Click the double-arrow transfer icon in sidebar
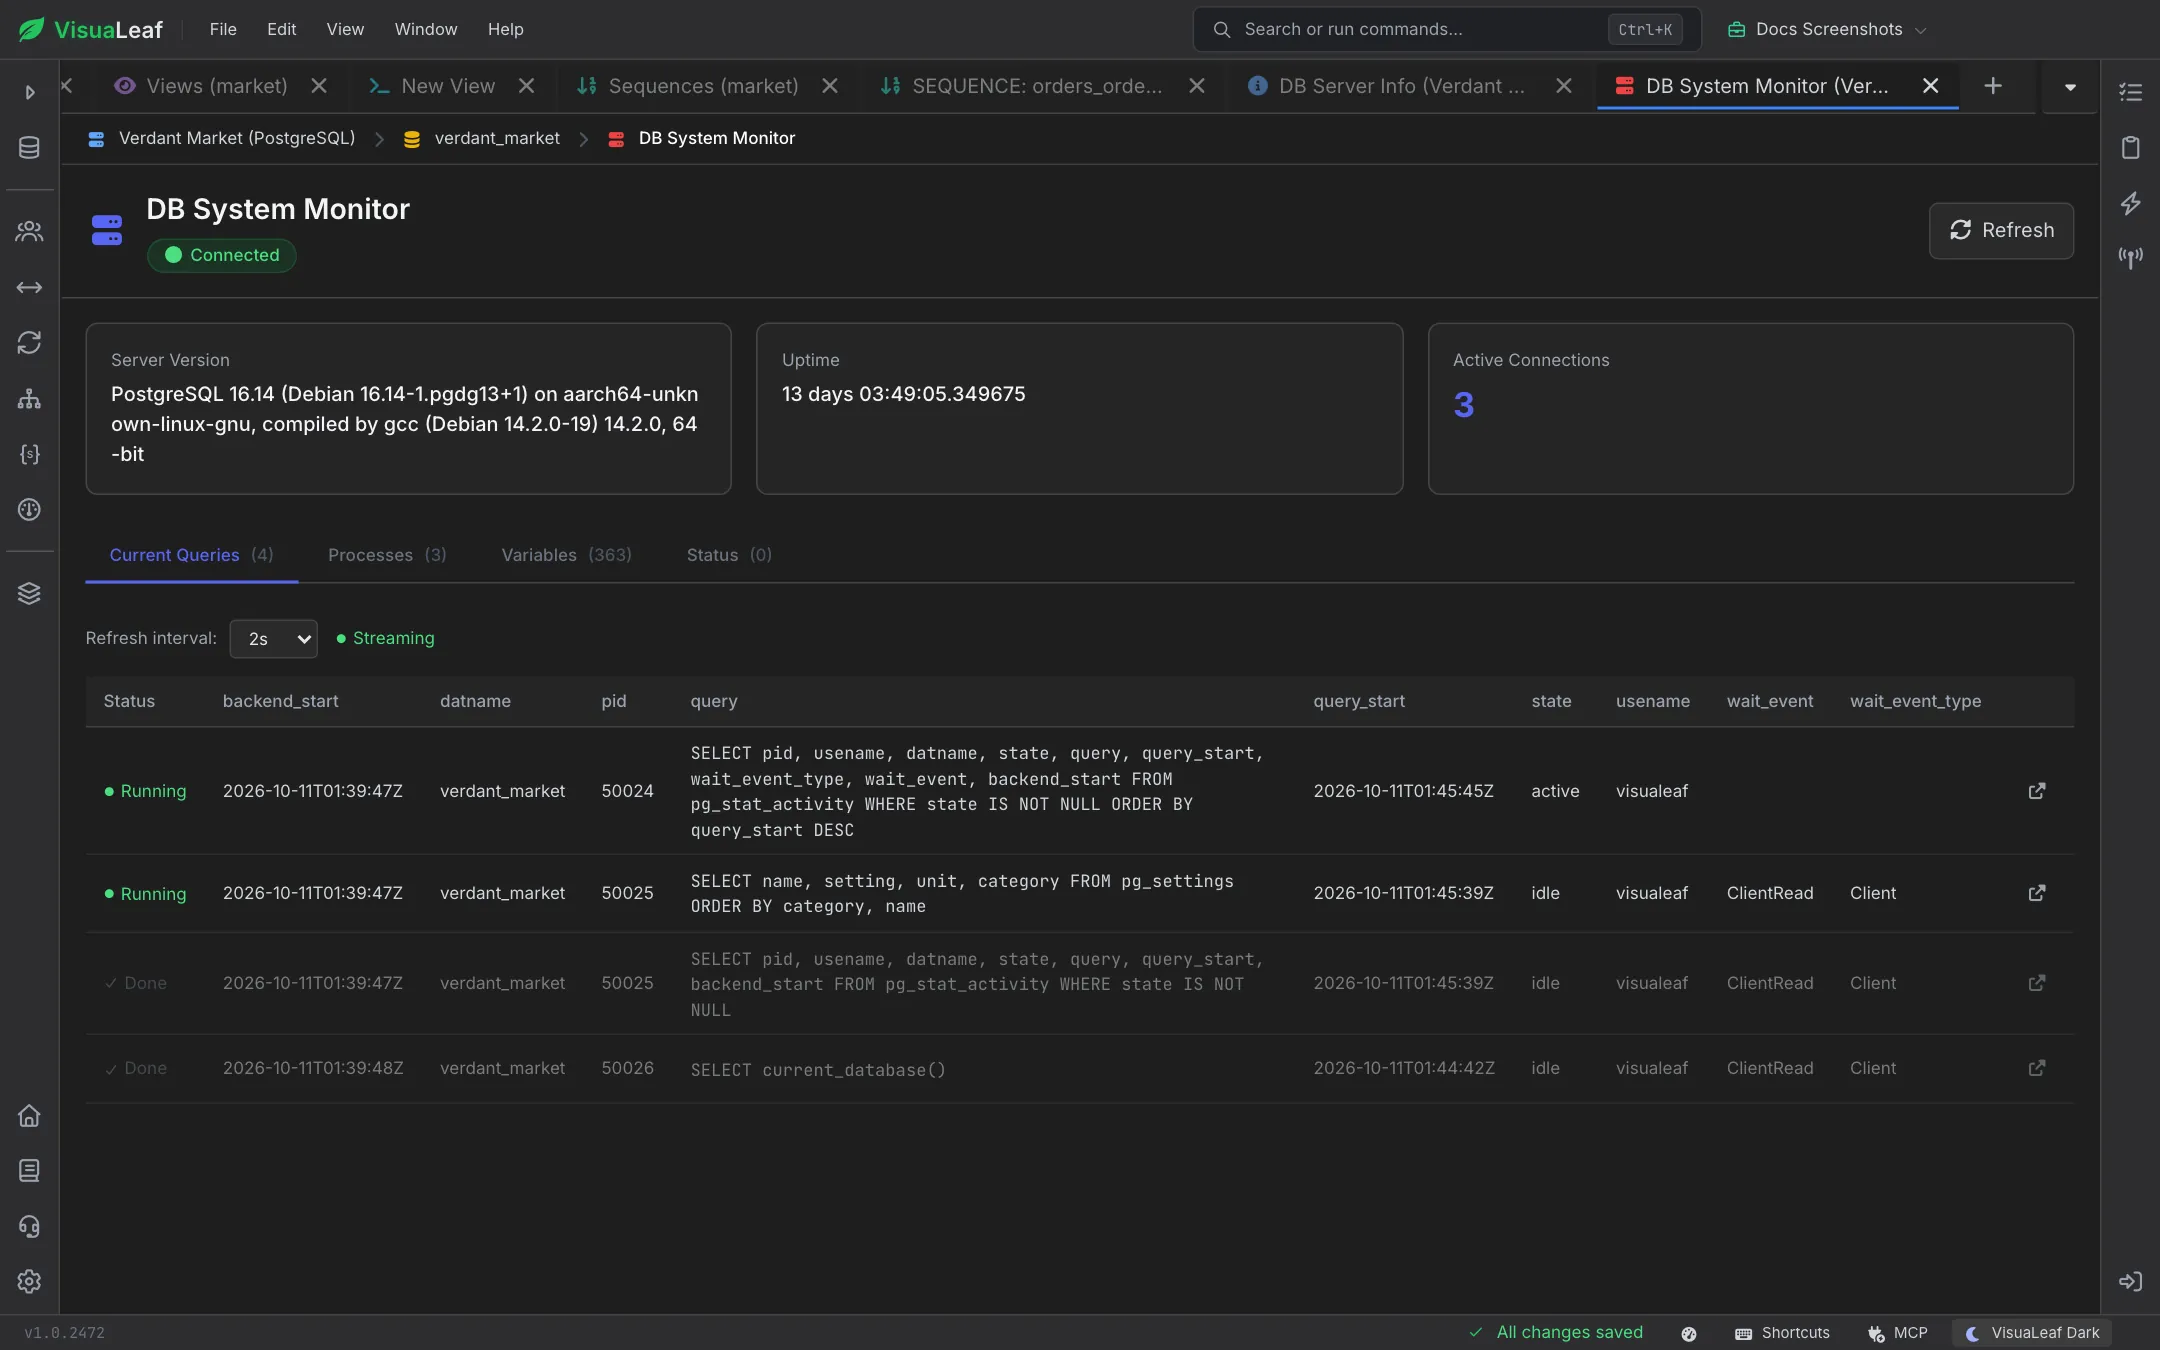Viewport: 2160px width, 1350px height. tap(29, 288)
